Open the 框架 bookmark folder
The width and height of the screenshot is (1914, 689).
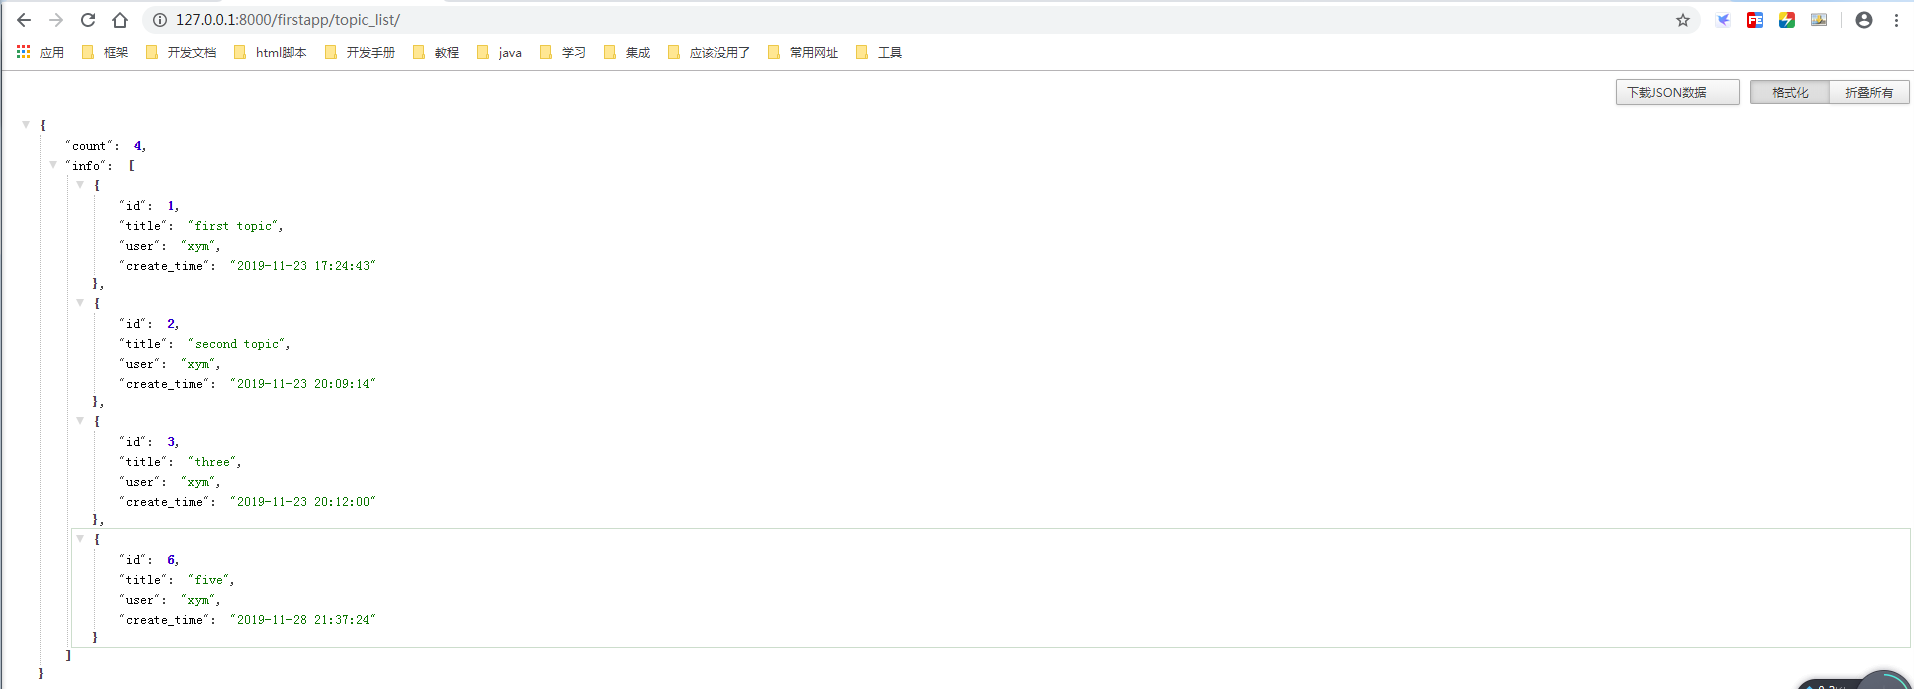point(105,52)
